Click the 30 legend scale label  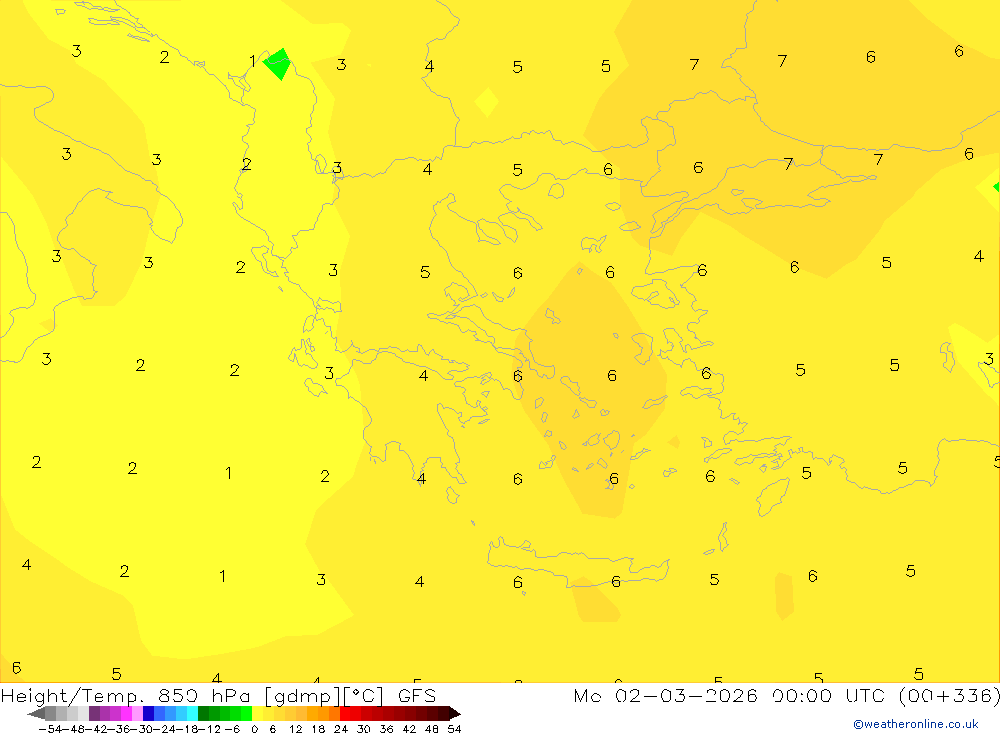tap(364, 729)
